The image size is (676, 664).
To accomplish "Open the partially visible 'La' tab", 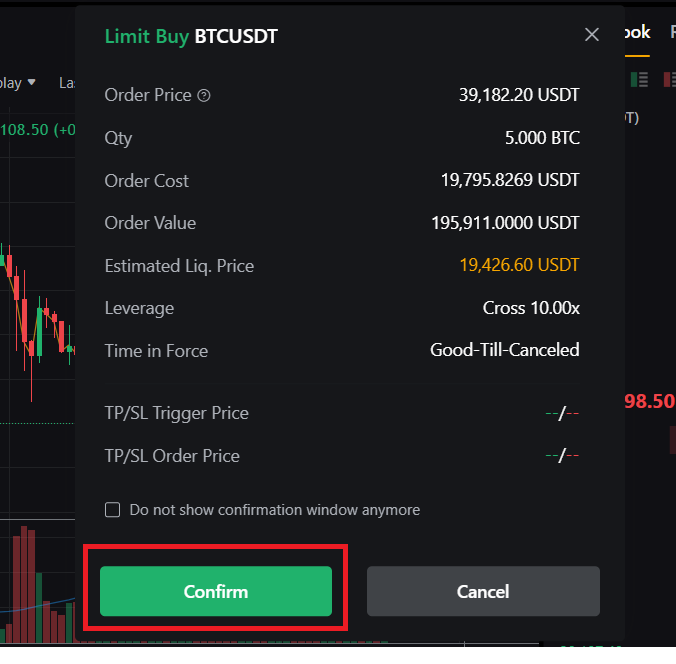I will pos(67,83).
